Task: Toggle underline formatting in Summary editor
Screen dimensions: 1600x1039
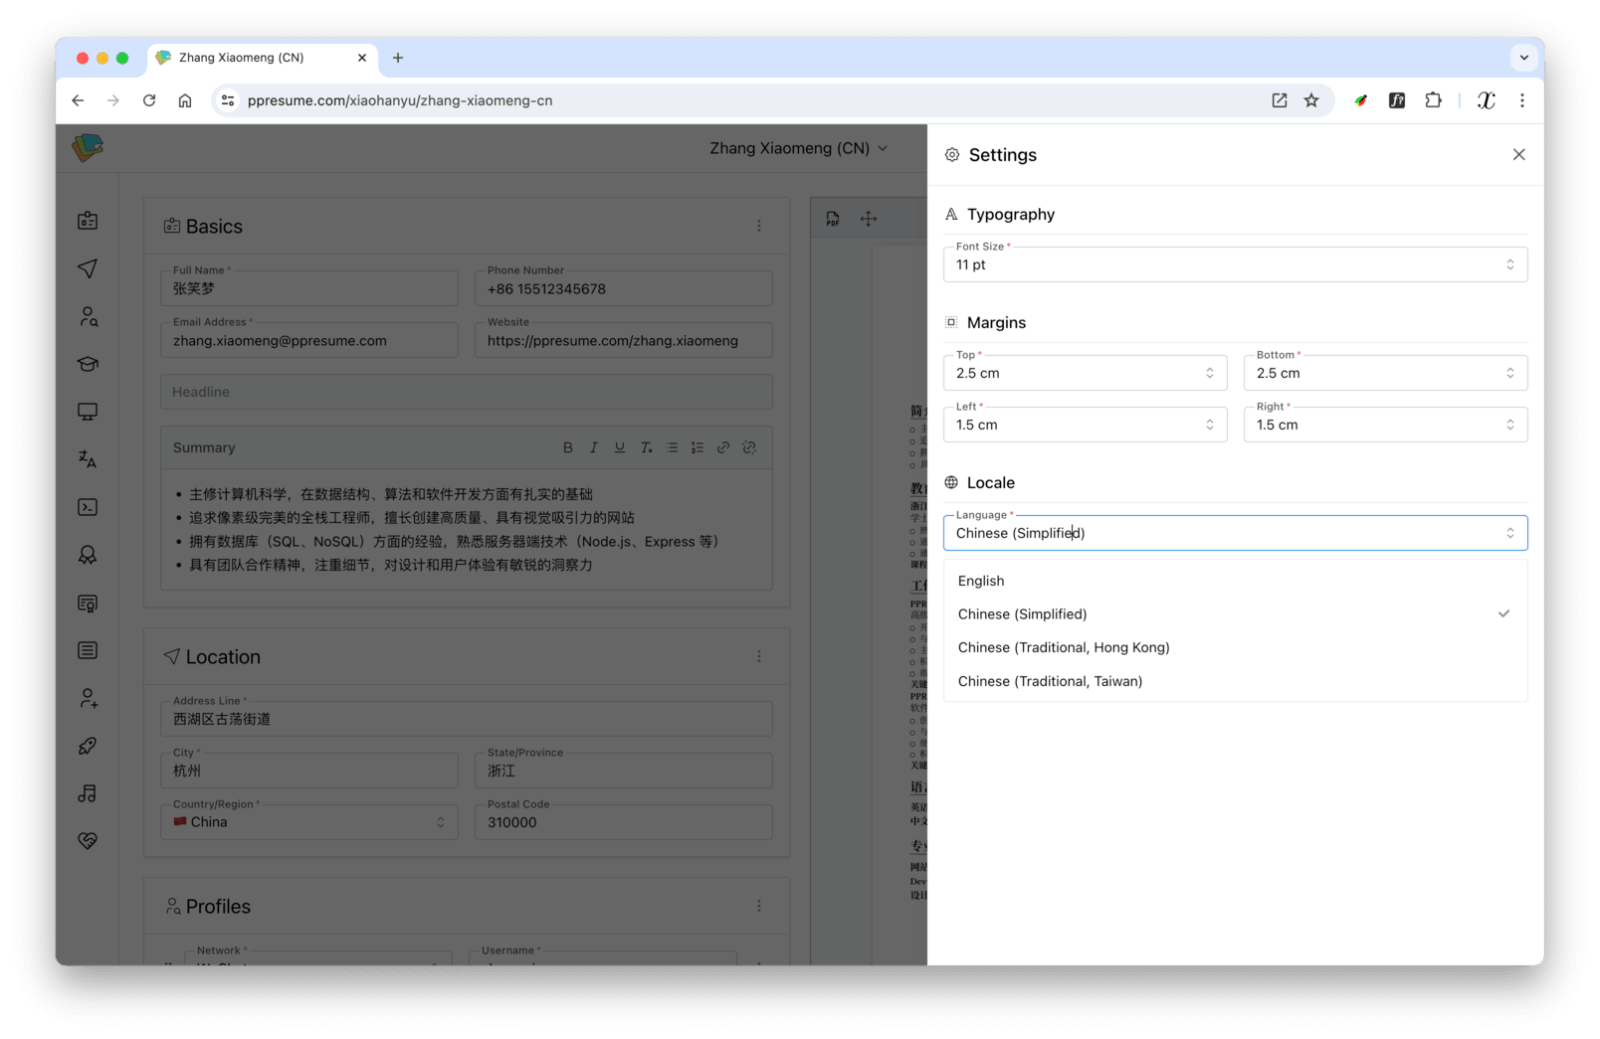Action: pyautogui.click(x=620, y=448)
